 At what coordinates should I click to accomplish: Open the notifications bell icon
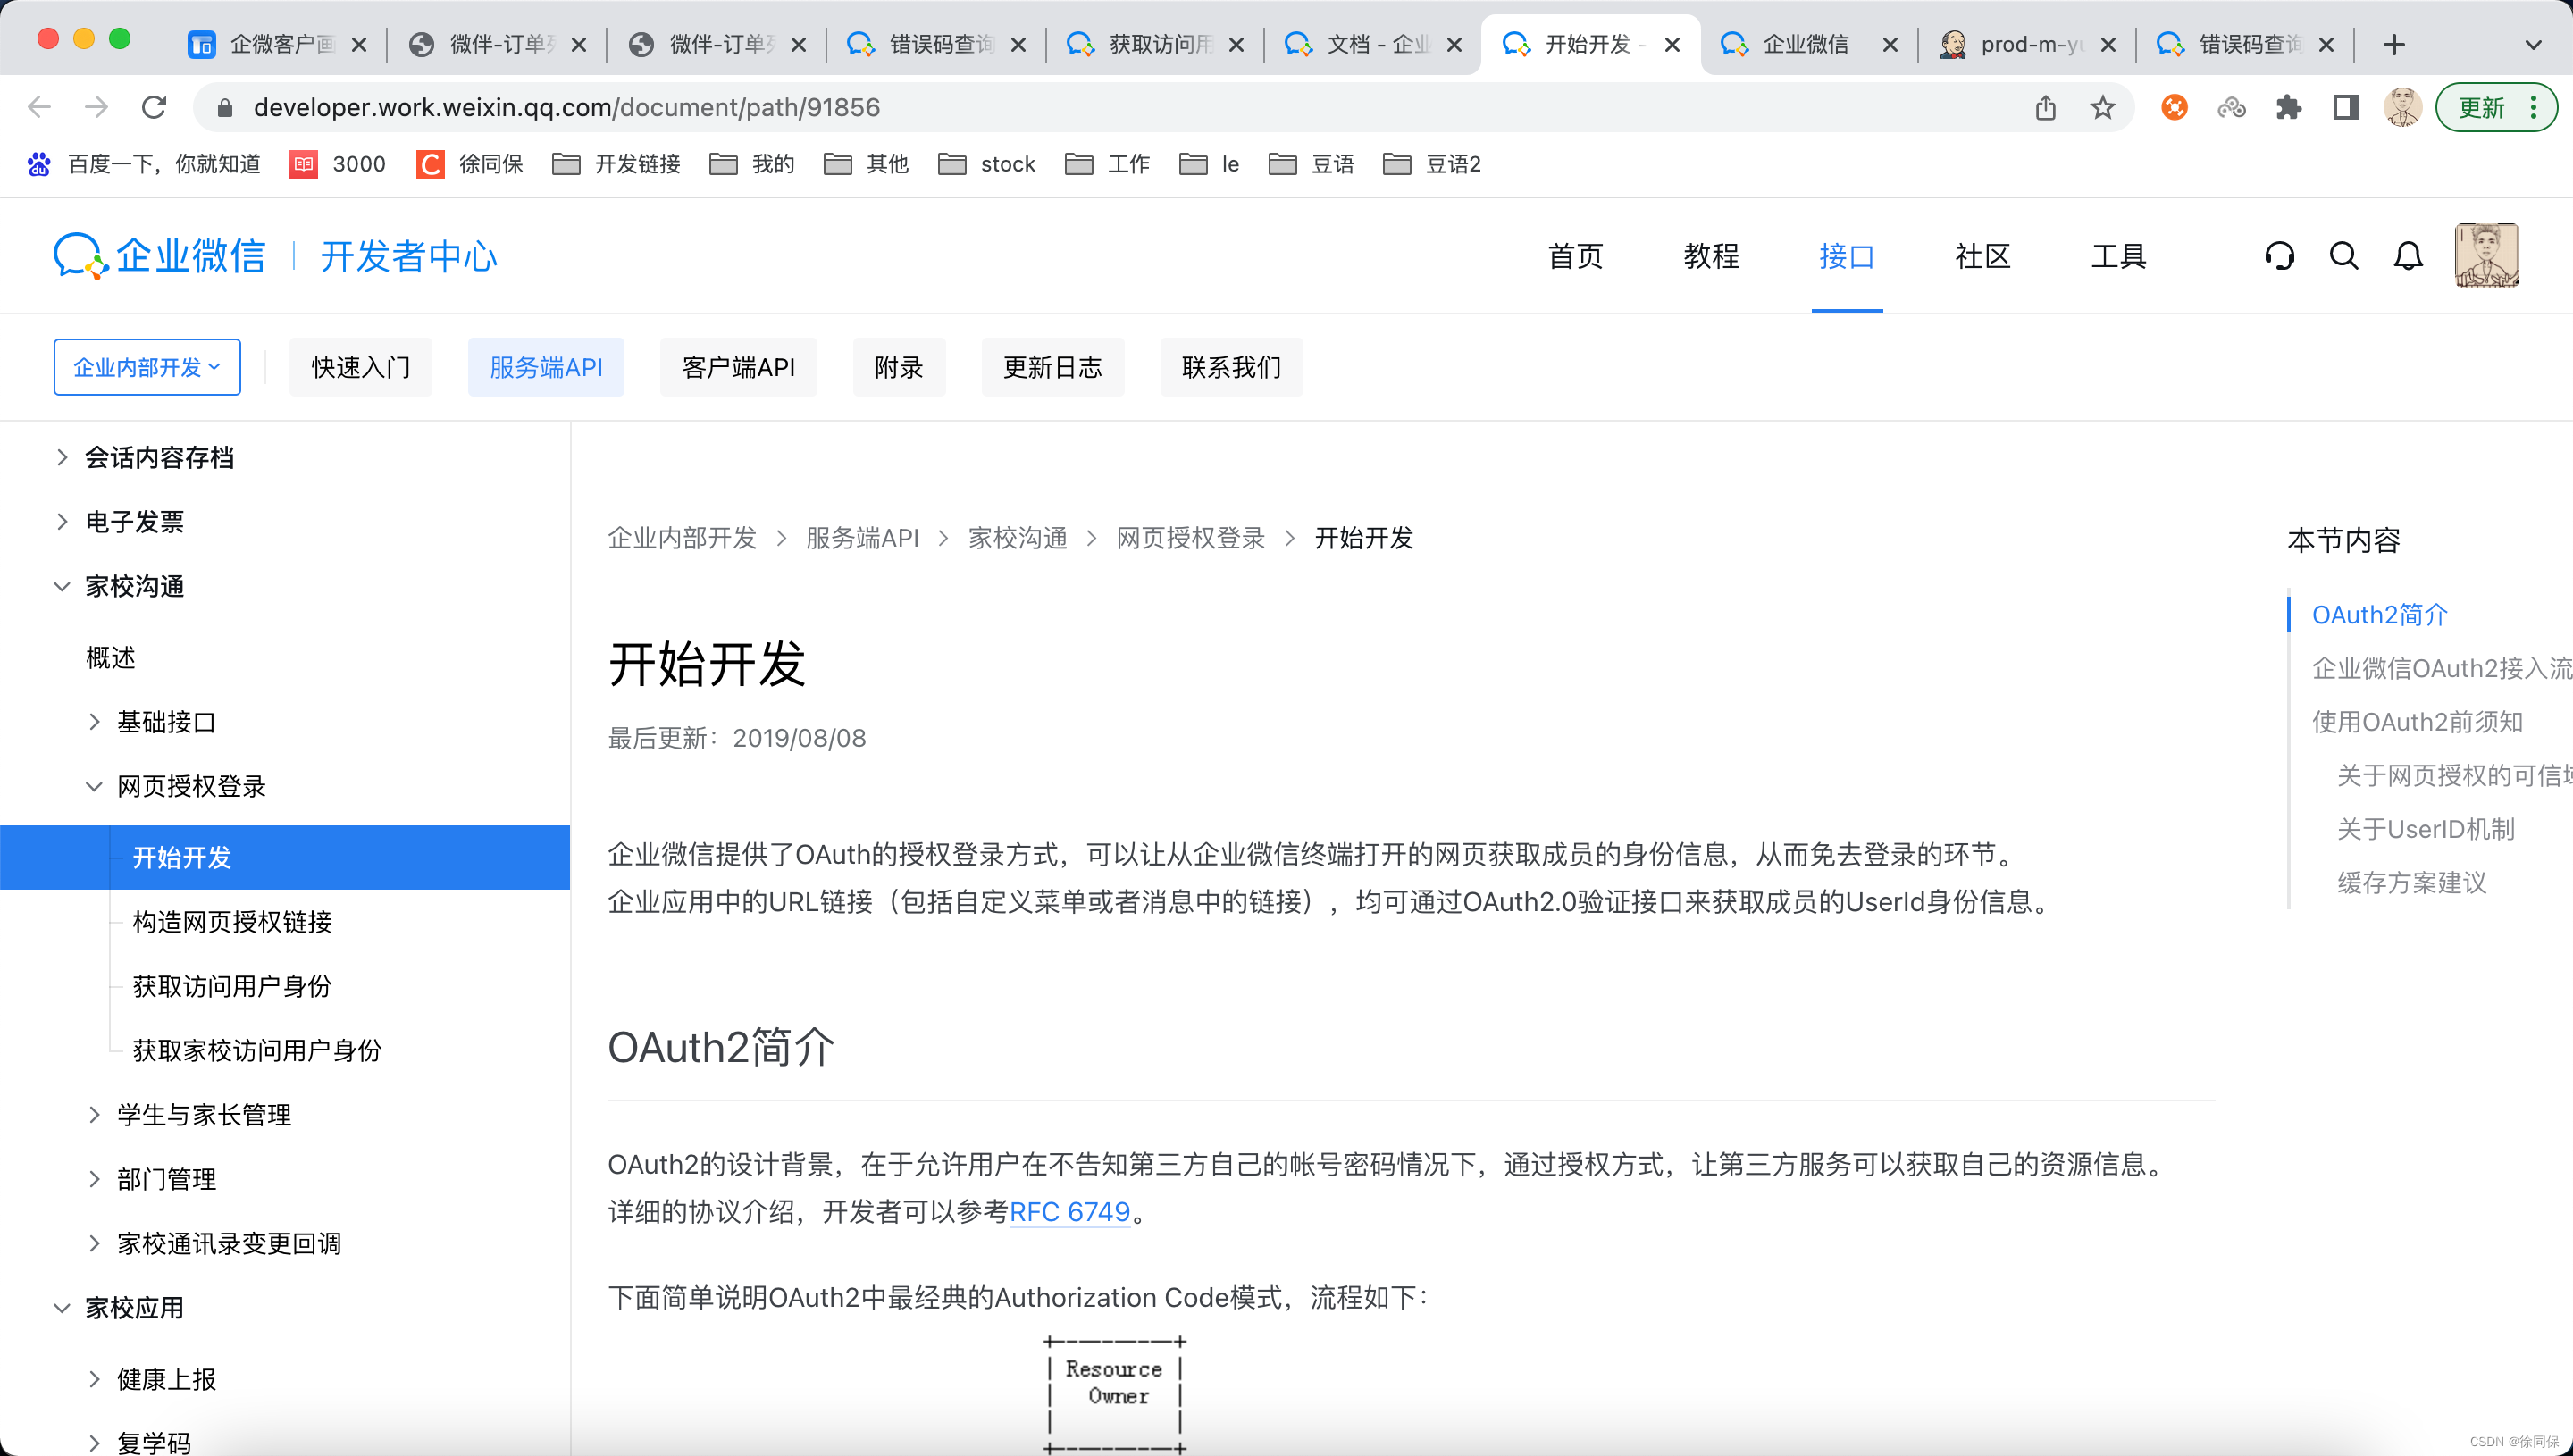pos(2407,256)
